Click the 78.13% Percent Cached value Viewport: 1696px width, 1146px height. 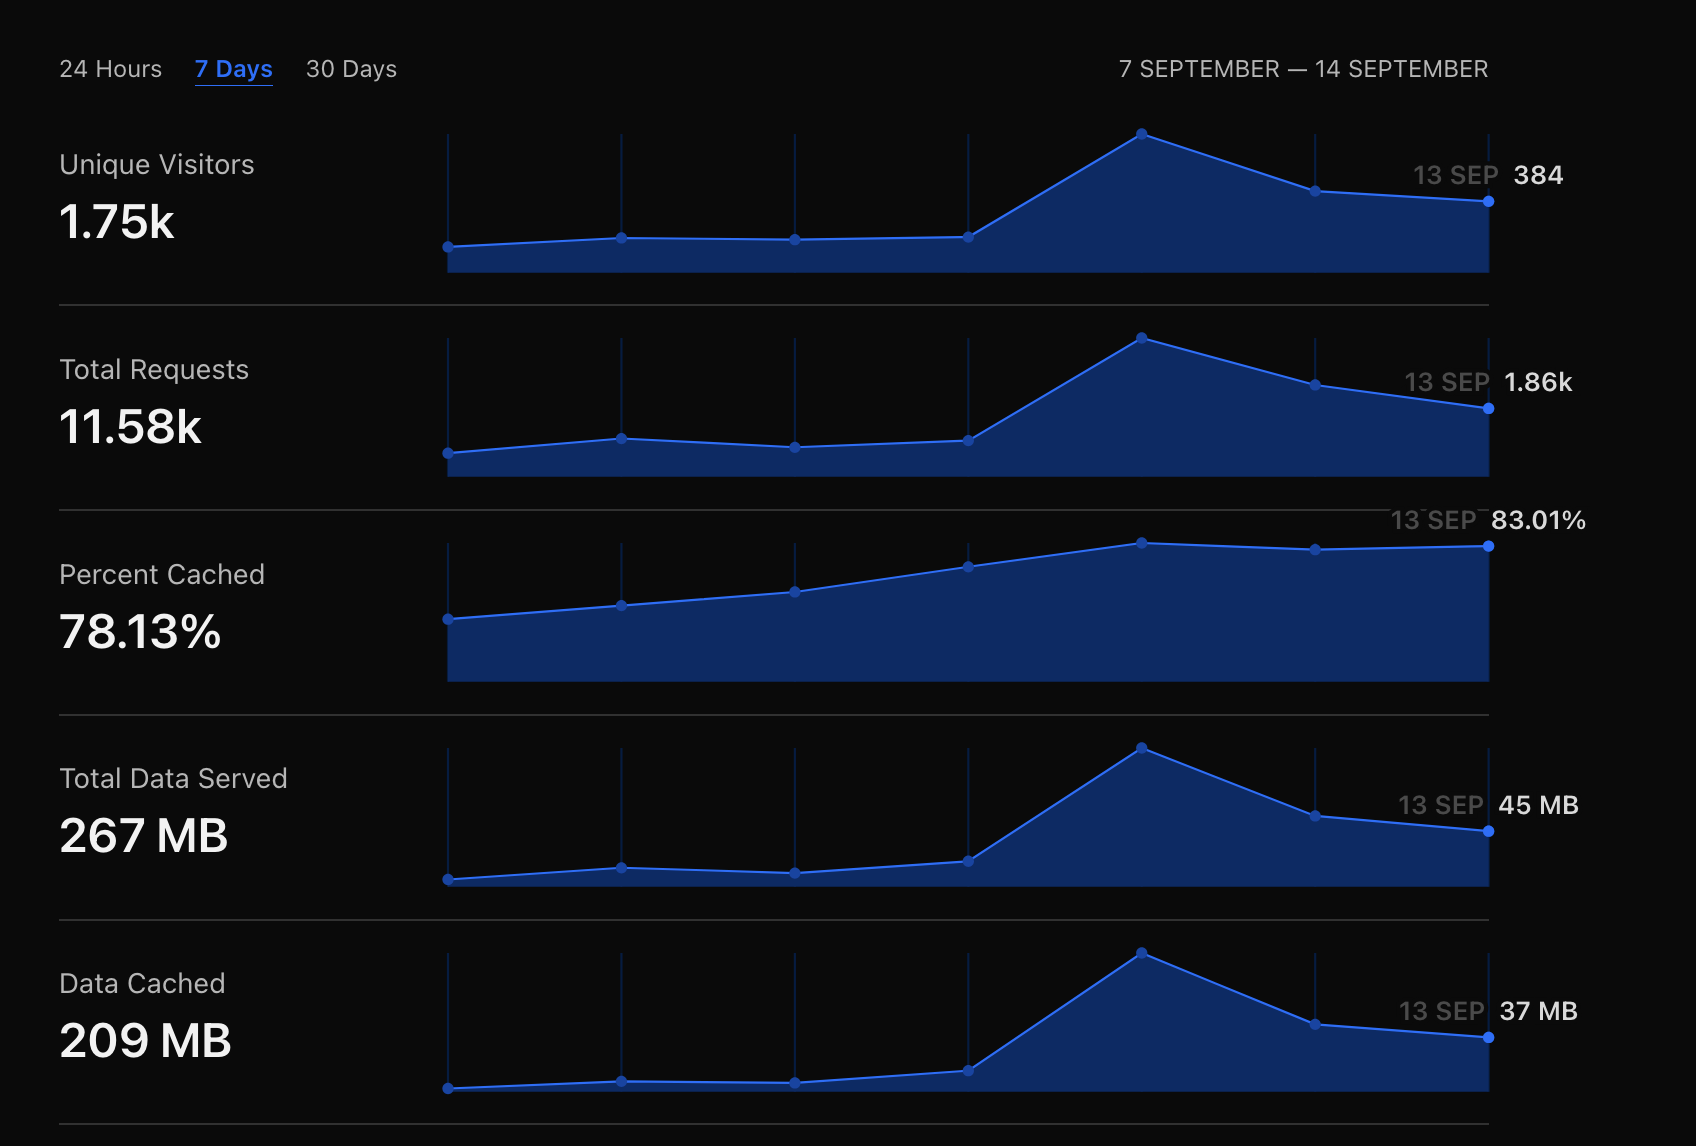tap(140, 632)
